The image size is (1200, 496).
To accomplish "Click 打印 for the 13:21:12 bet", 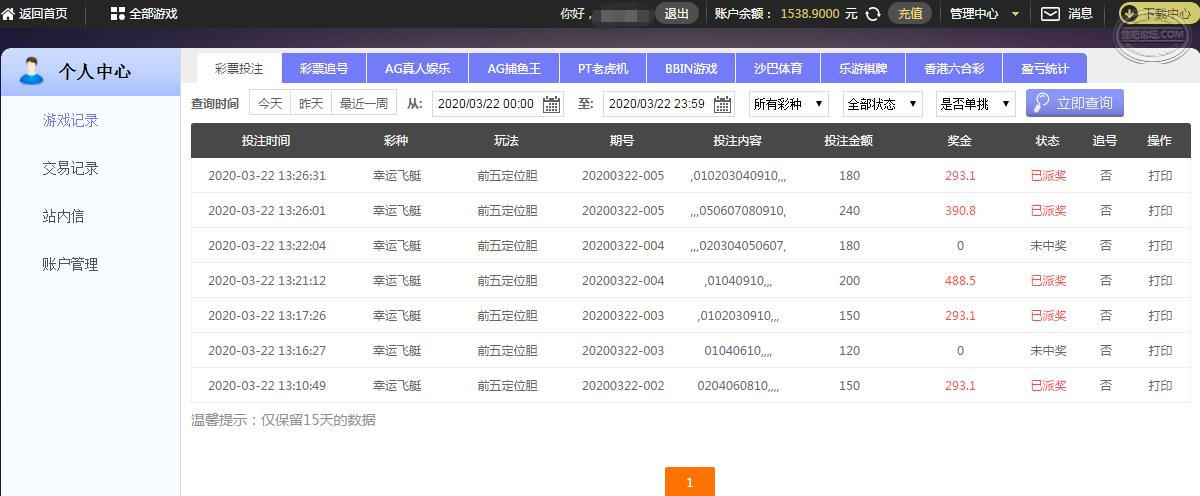I will pyautogui.click(x=1160, y=281).
